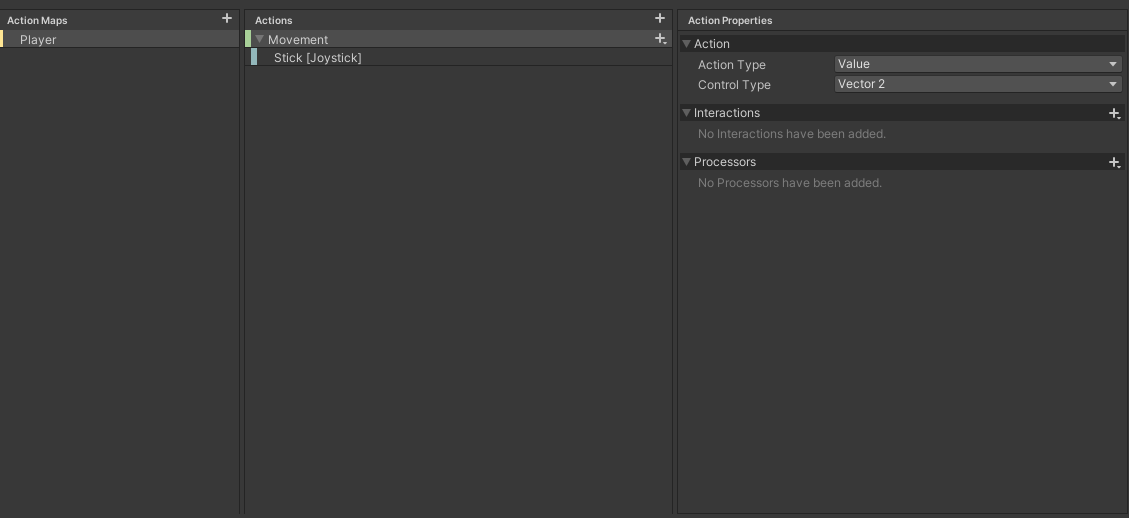Open the Control Type dropdown
This screenshot has width=1129, height=518.
(977, 84)
